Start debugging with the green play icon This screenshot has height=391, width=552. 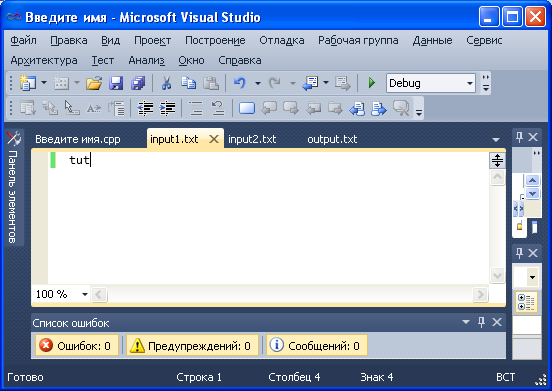pyautogui.click(x=372, y=83)
